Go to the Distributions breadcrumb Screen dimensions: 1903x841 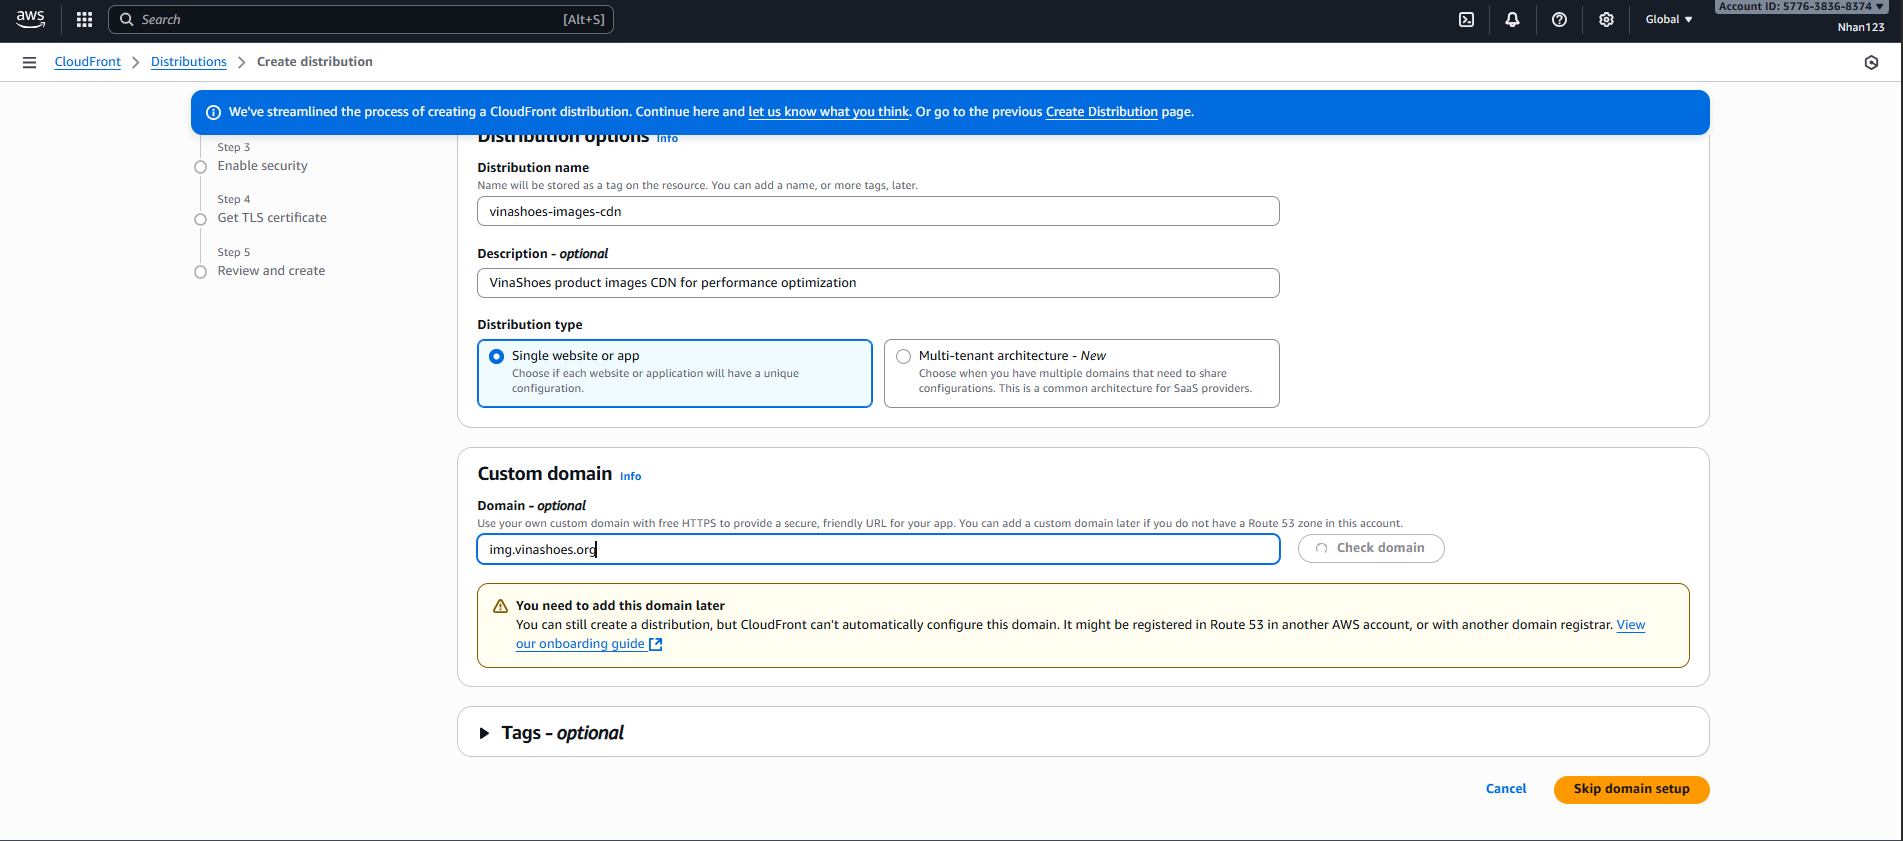(188, 62)
